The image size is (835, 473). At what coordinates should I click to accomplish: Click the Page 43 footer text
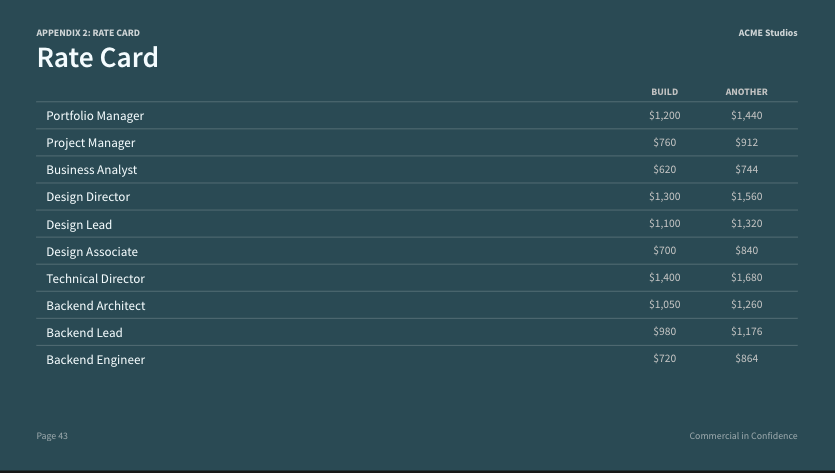[x=52, y=436]
